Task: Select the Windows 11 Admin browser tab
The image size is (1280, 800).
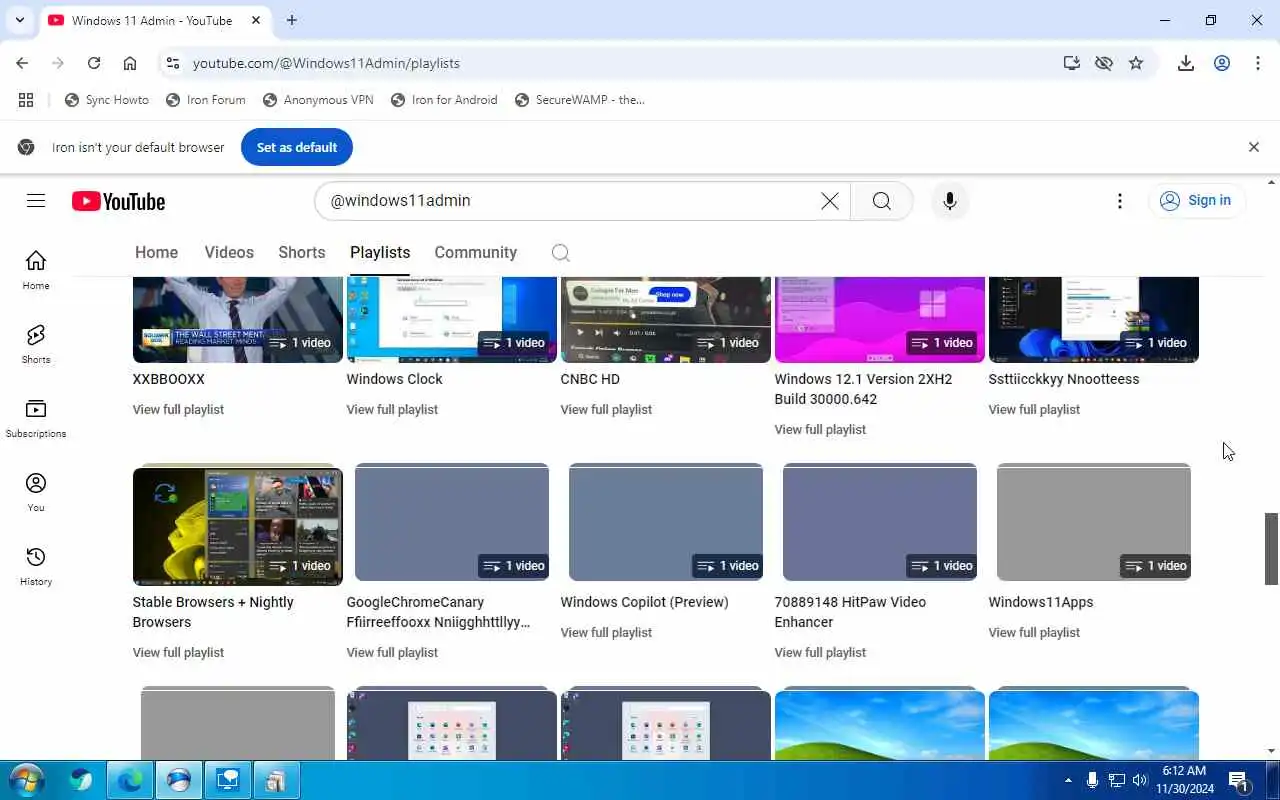Action: coord(155,20)
